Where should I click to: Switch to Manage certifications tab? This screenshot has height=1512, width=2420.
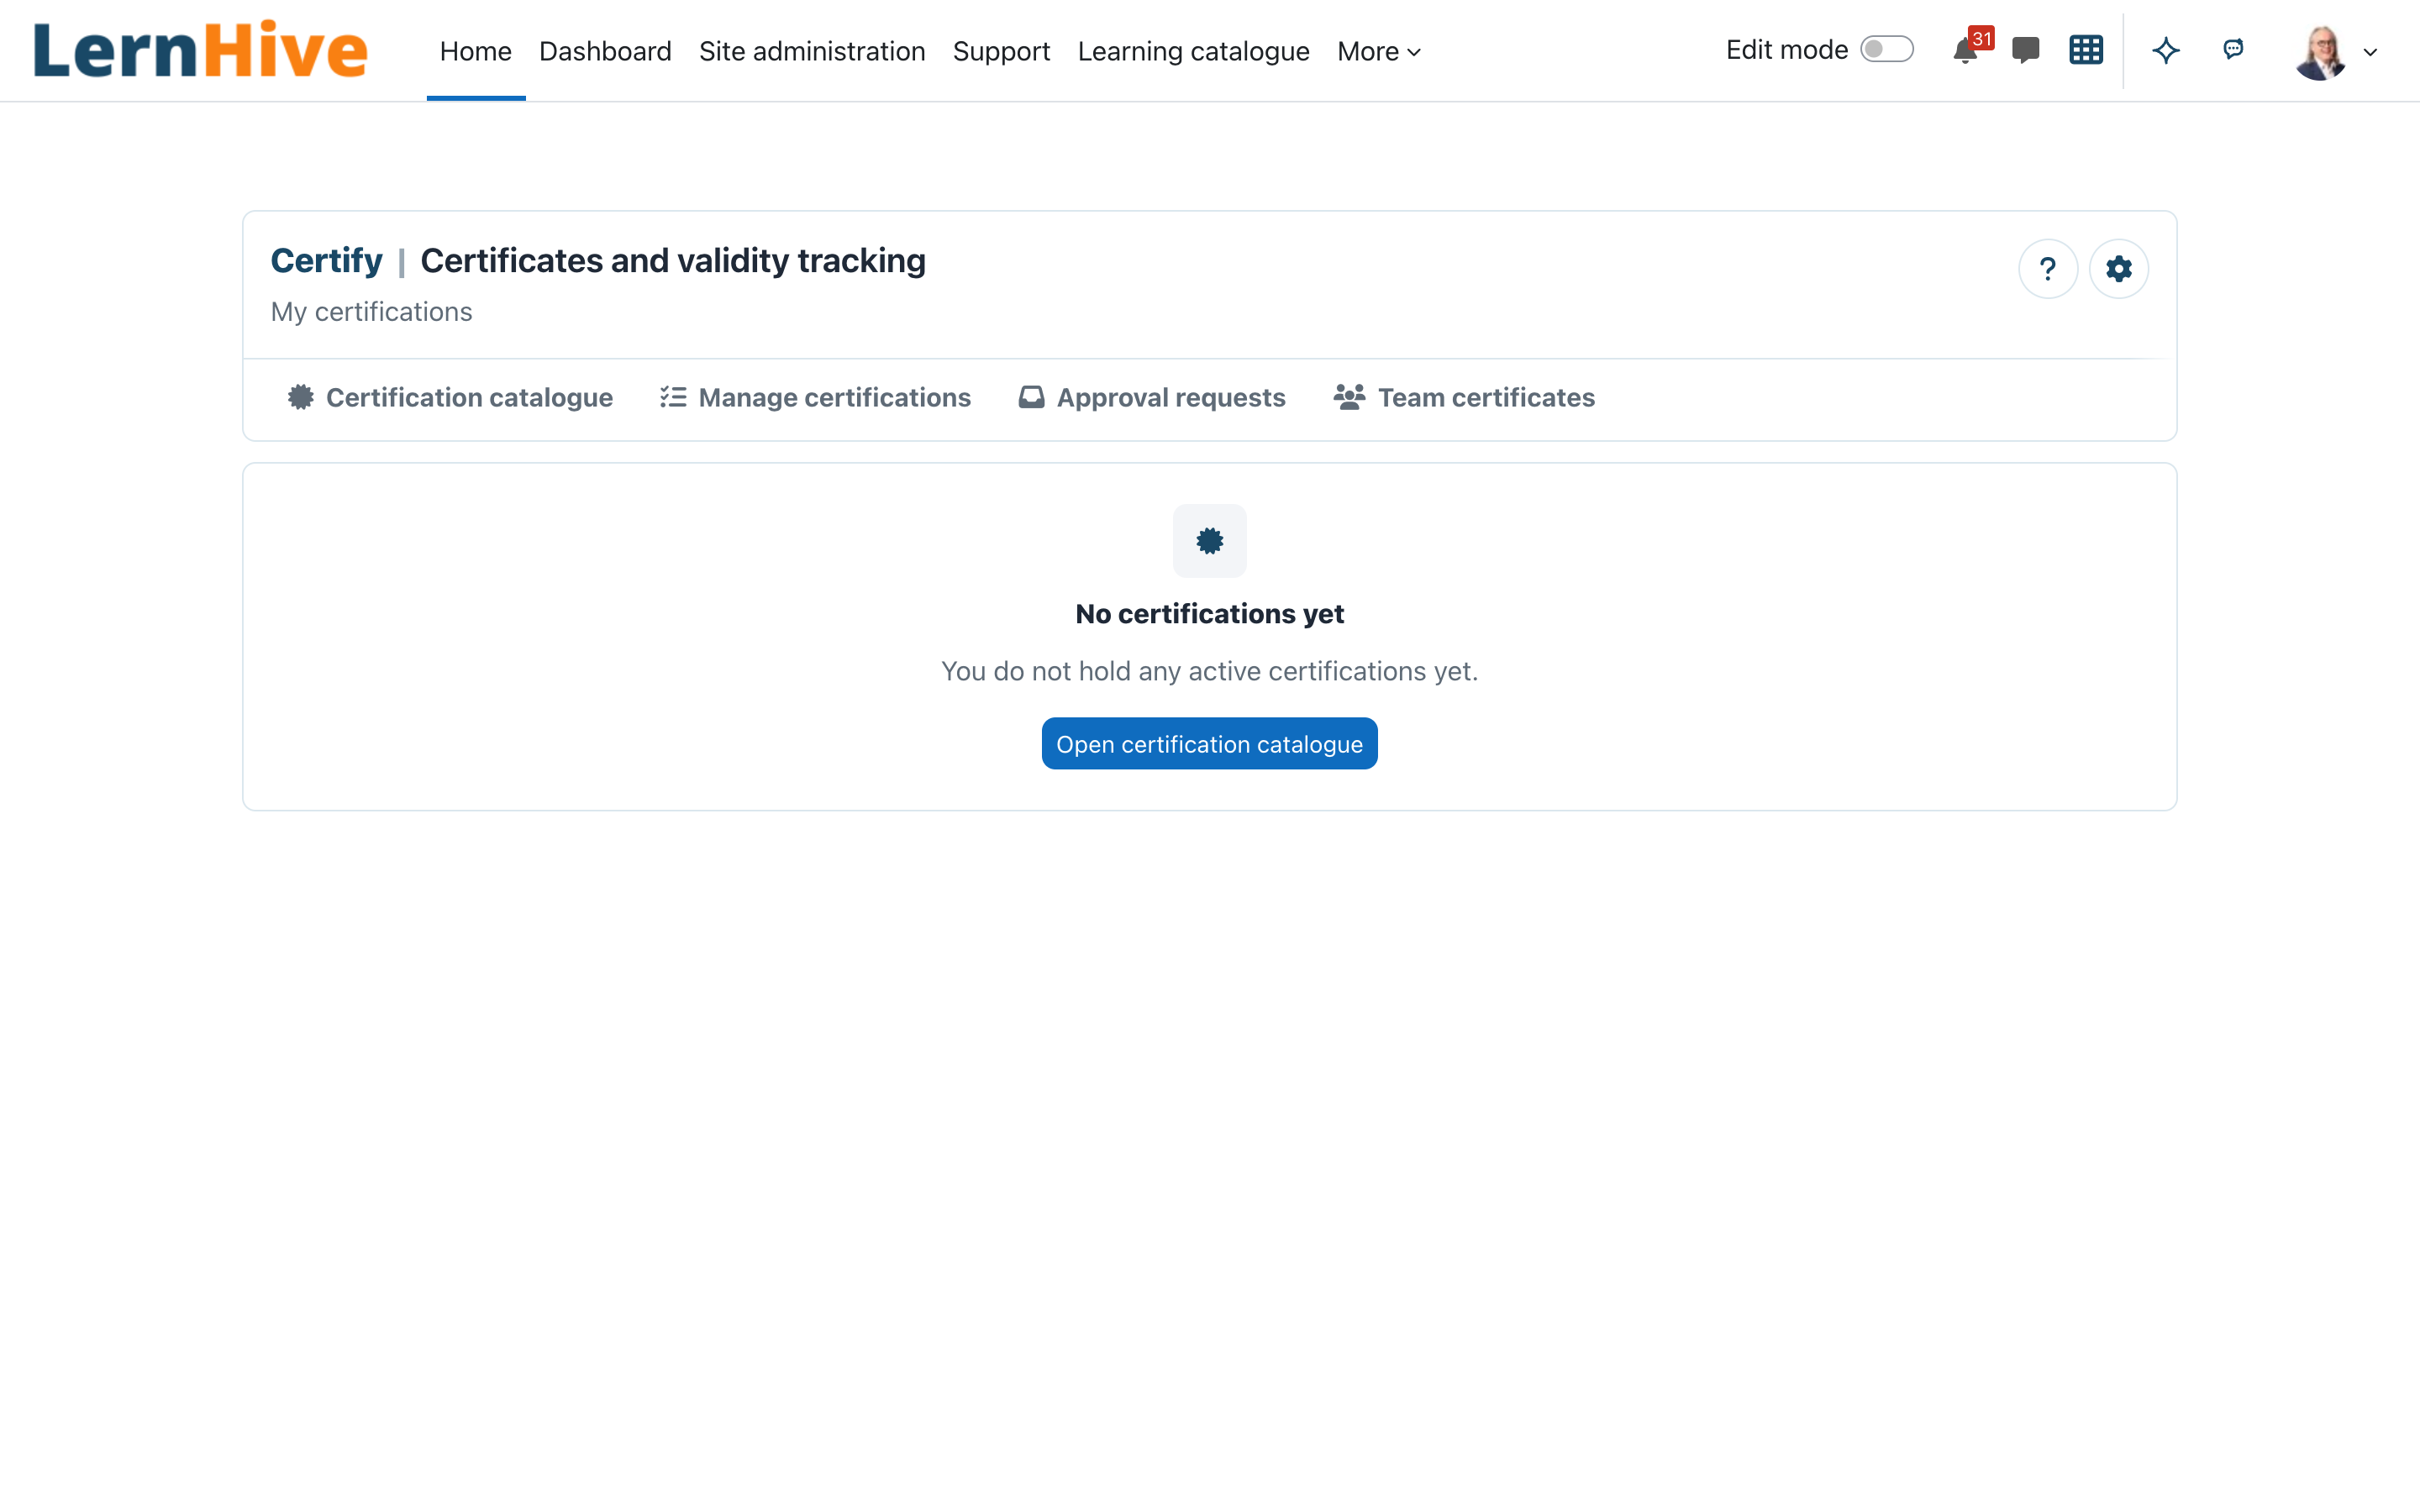pyautogui.click(x=815, y=398)
